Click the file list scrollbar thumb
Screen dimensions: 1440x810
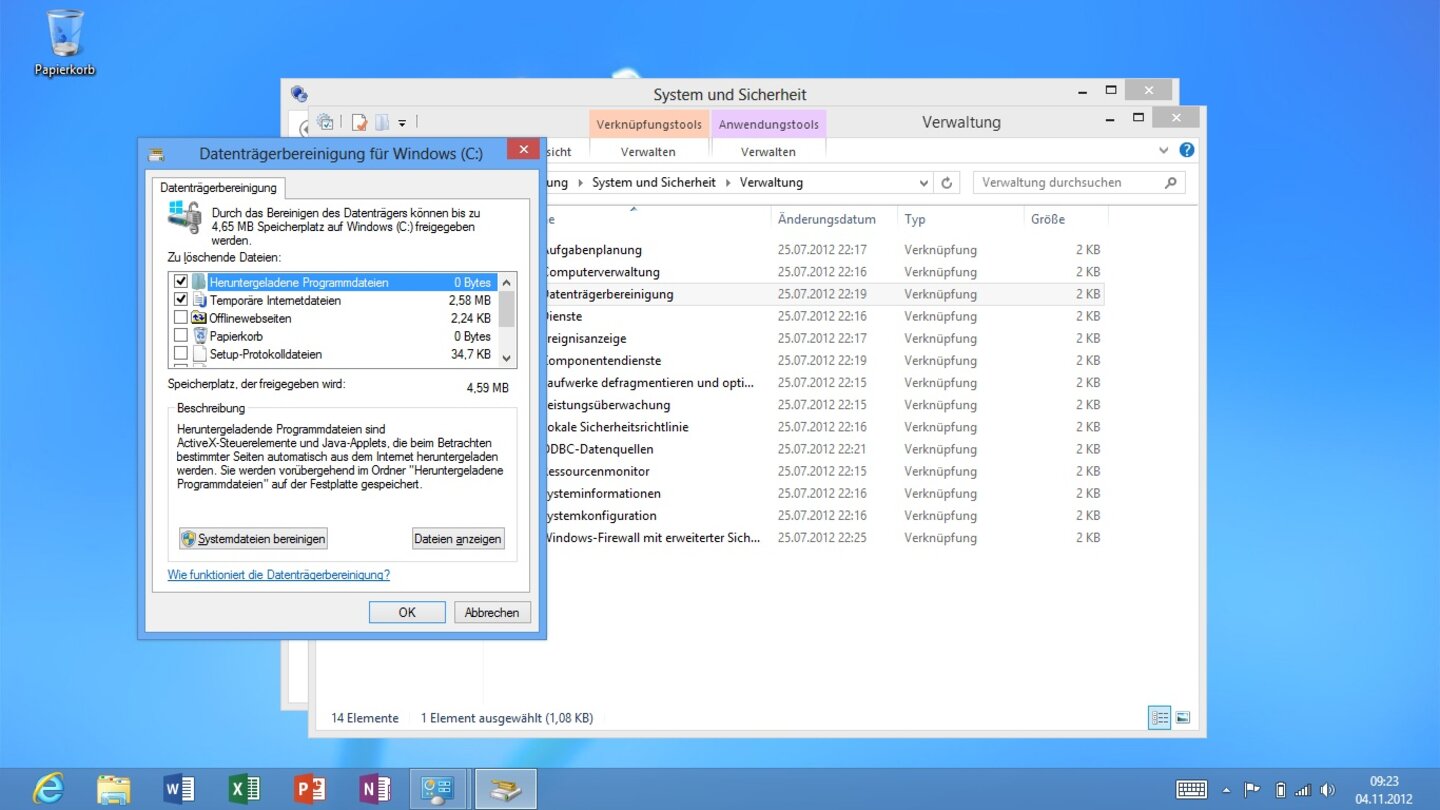coord(507,308)
